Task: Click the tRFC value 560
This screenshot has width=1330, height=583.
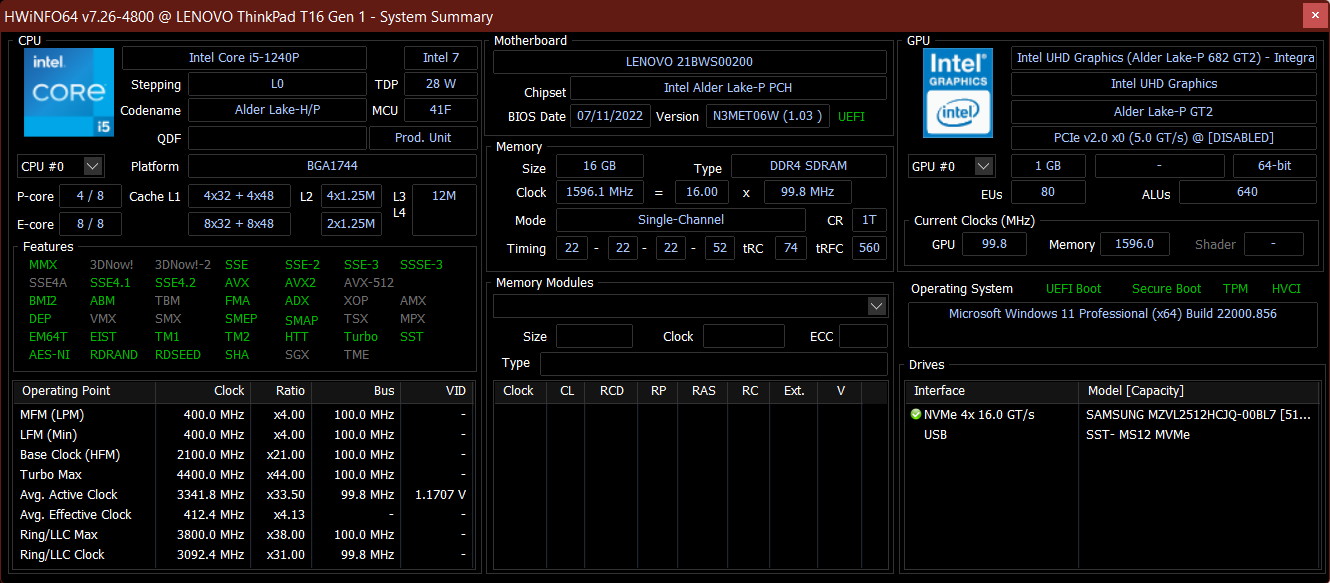Action: click(x=869, y=248)
